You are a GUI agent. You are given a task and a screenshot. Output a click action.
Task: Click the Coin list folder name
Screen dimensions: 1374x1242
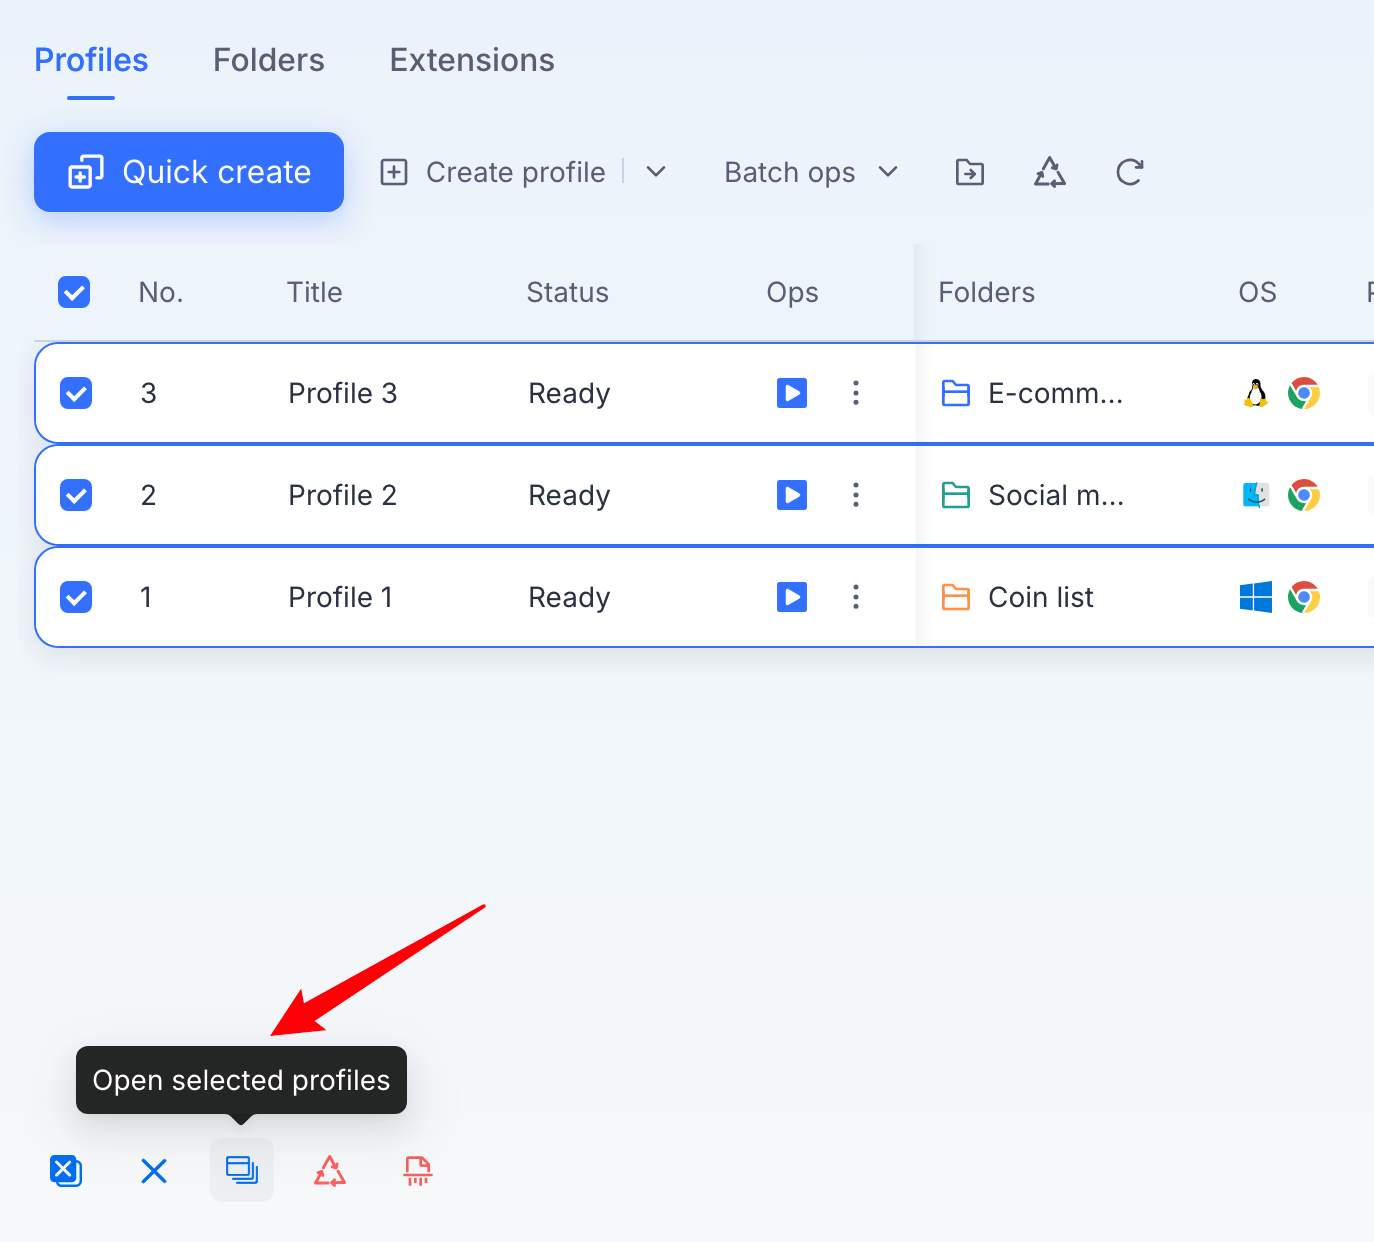(1041, 597)
